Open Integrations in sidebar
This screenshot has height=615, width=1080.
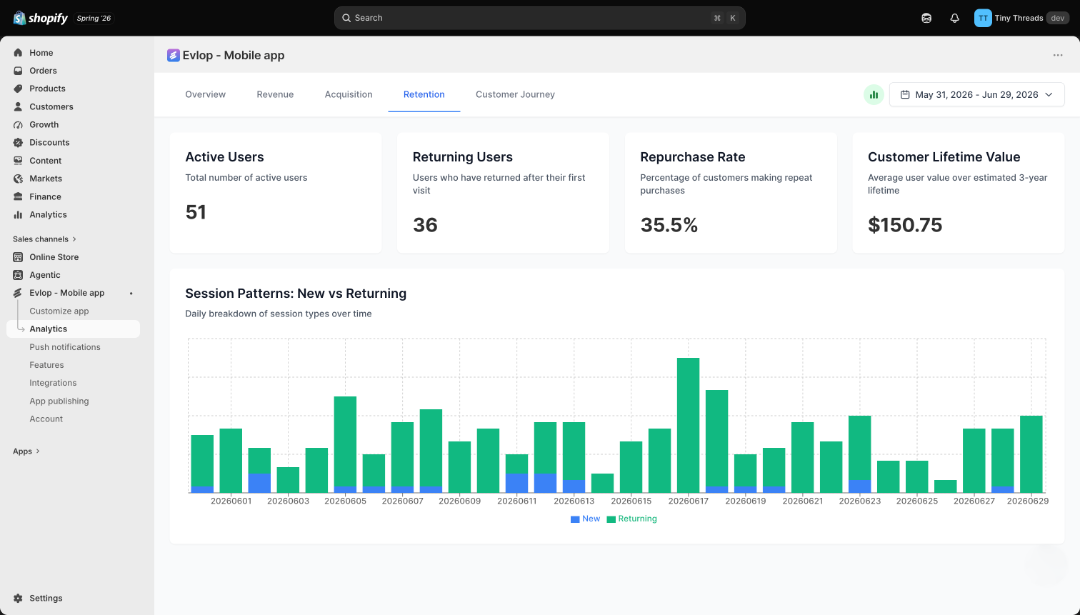[53, 383]
